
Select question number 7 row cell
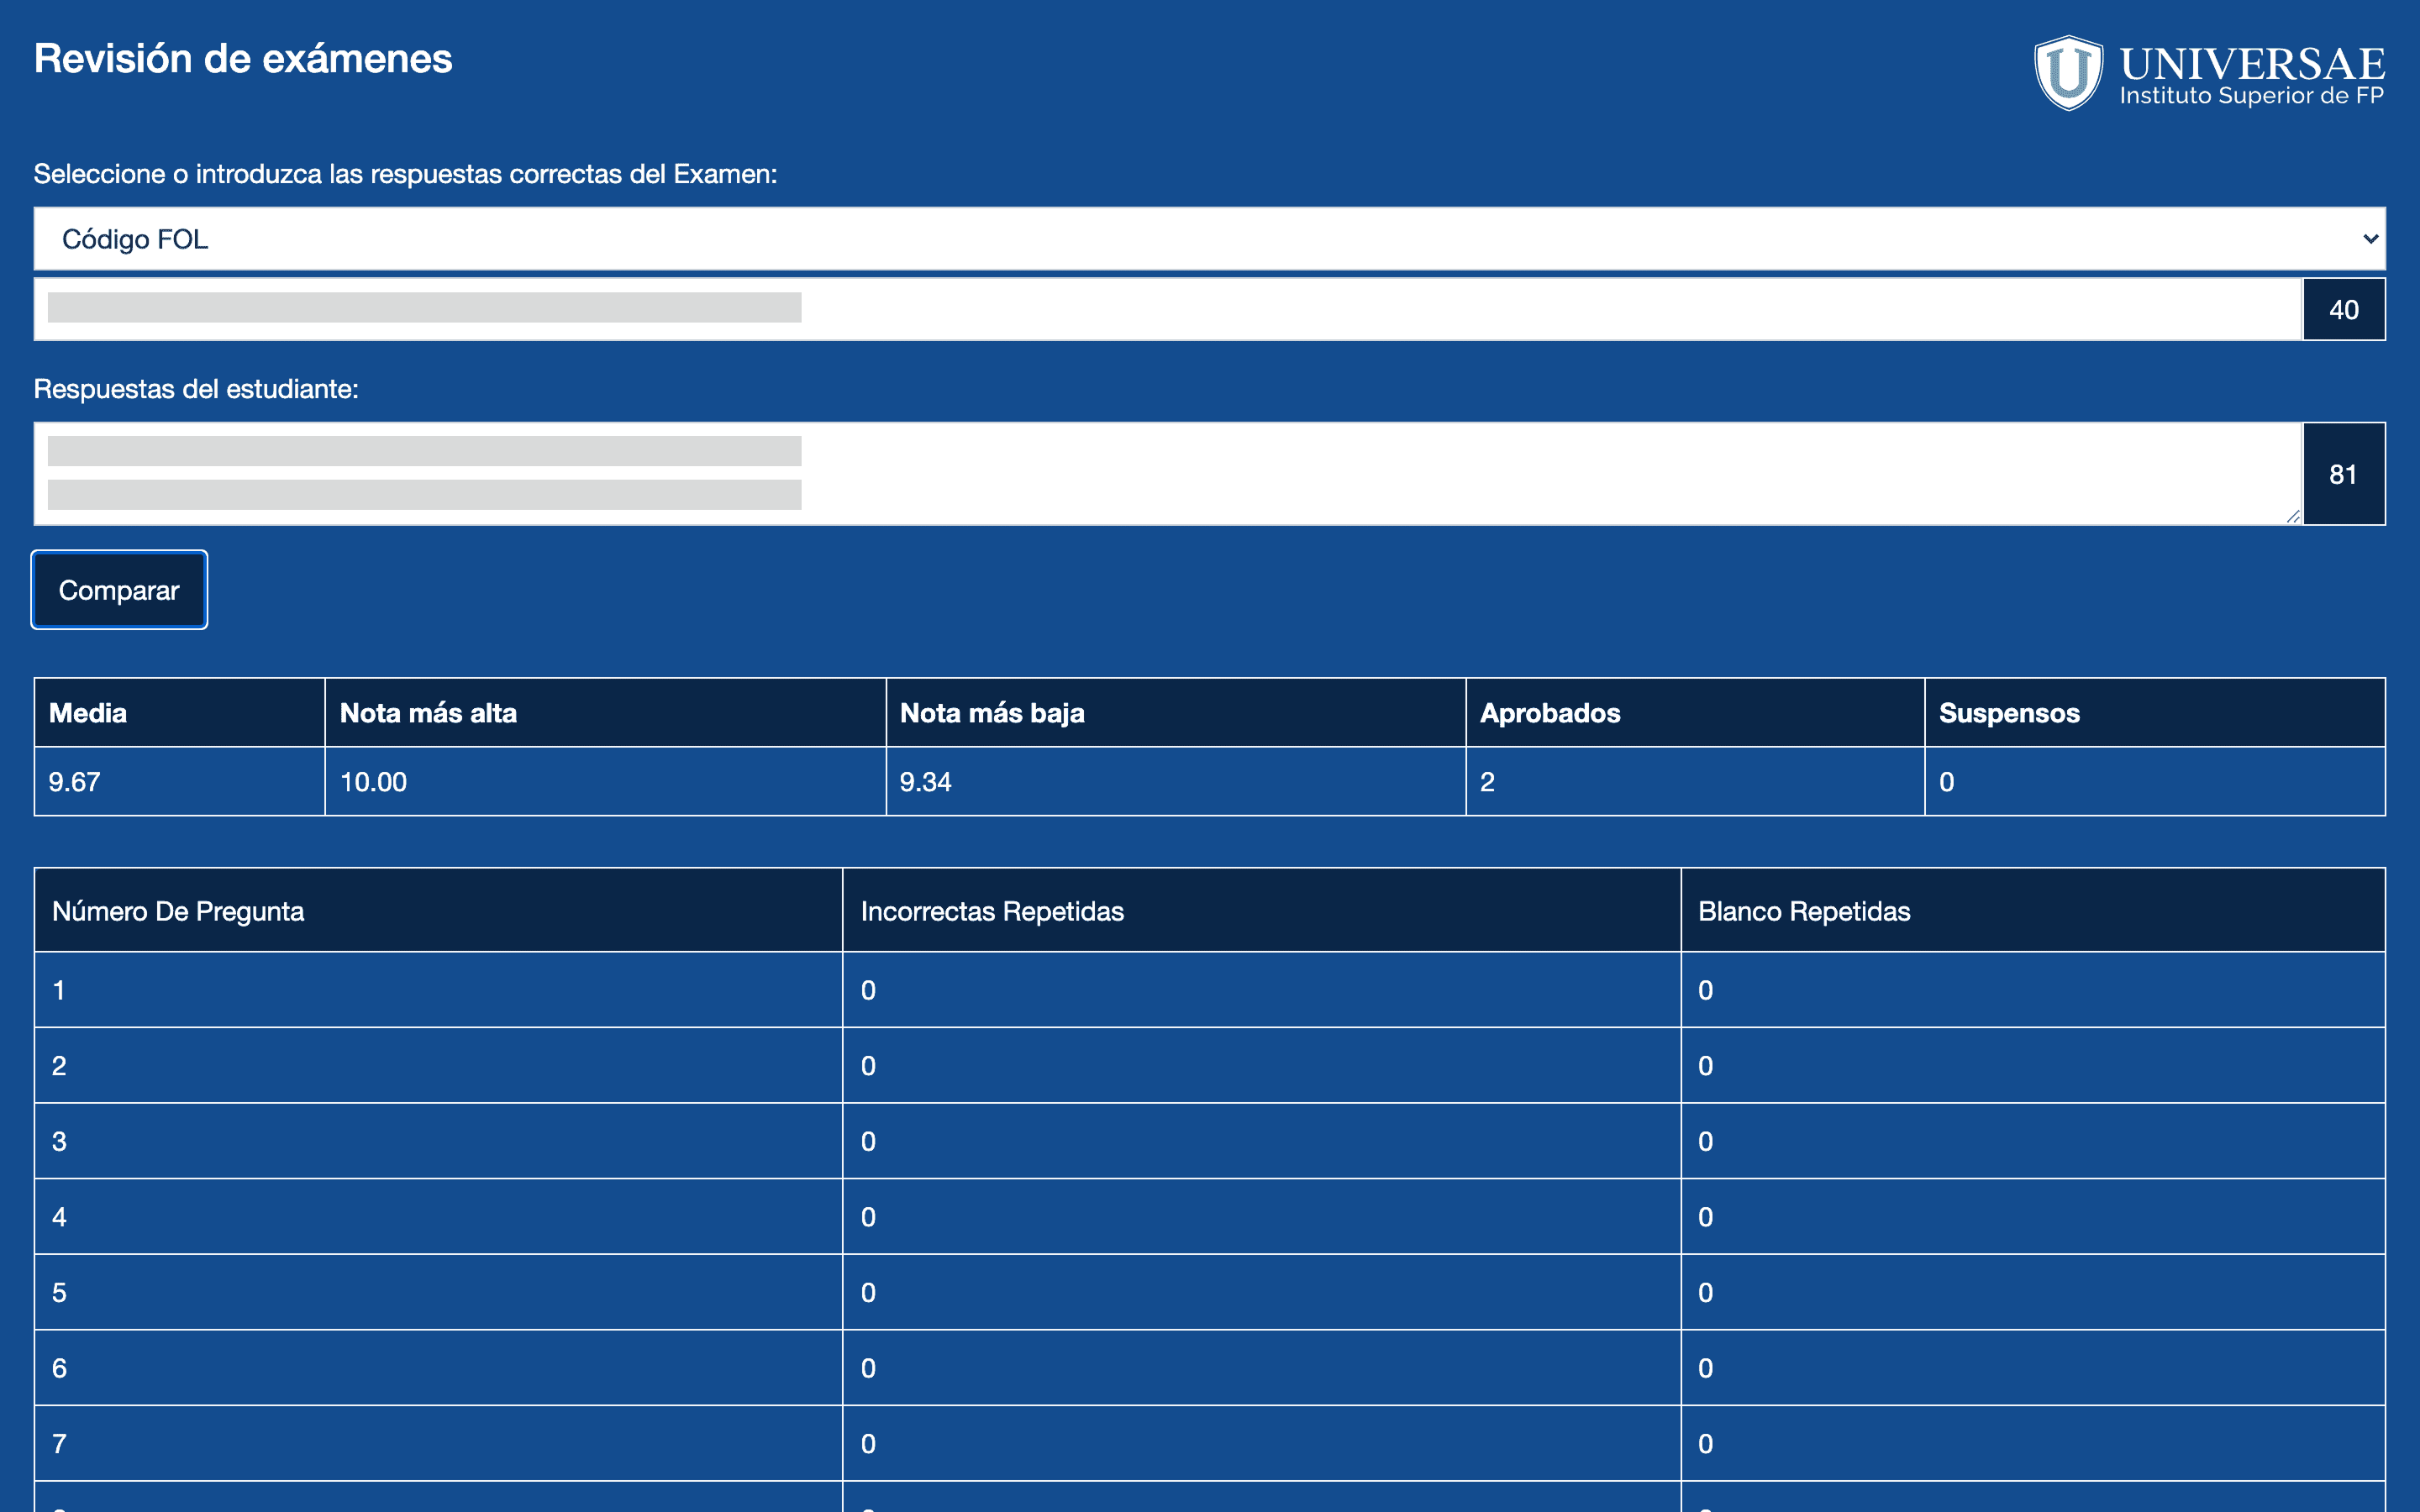pos(438,1443)
